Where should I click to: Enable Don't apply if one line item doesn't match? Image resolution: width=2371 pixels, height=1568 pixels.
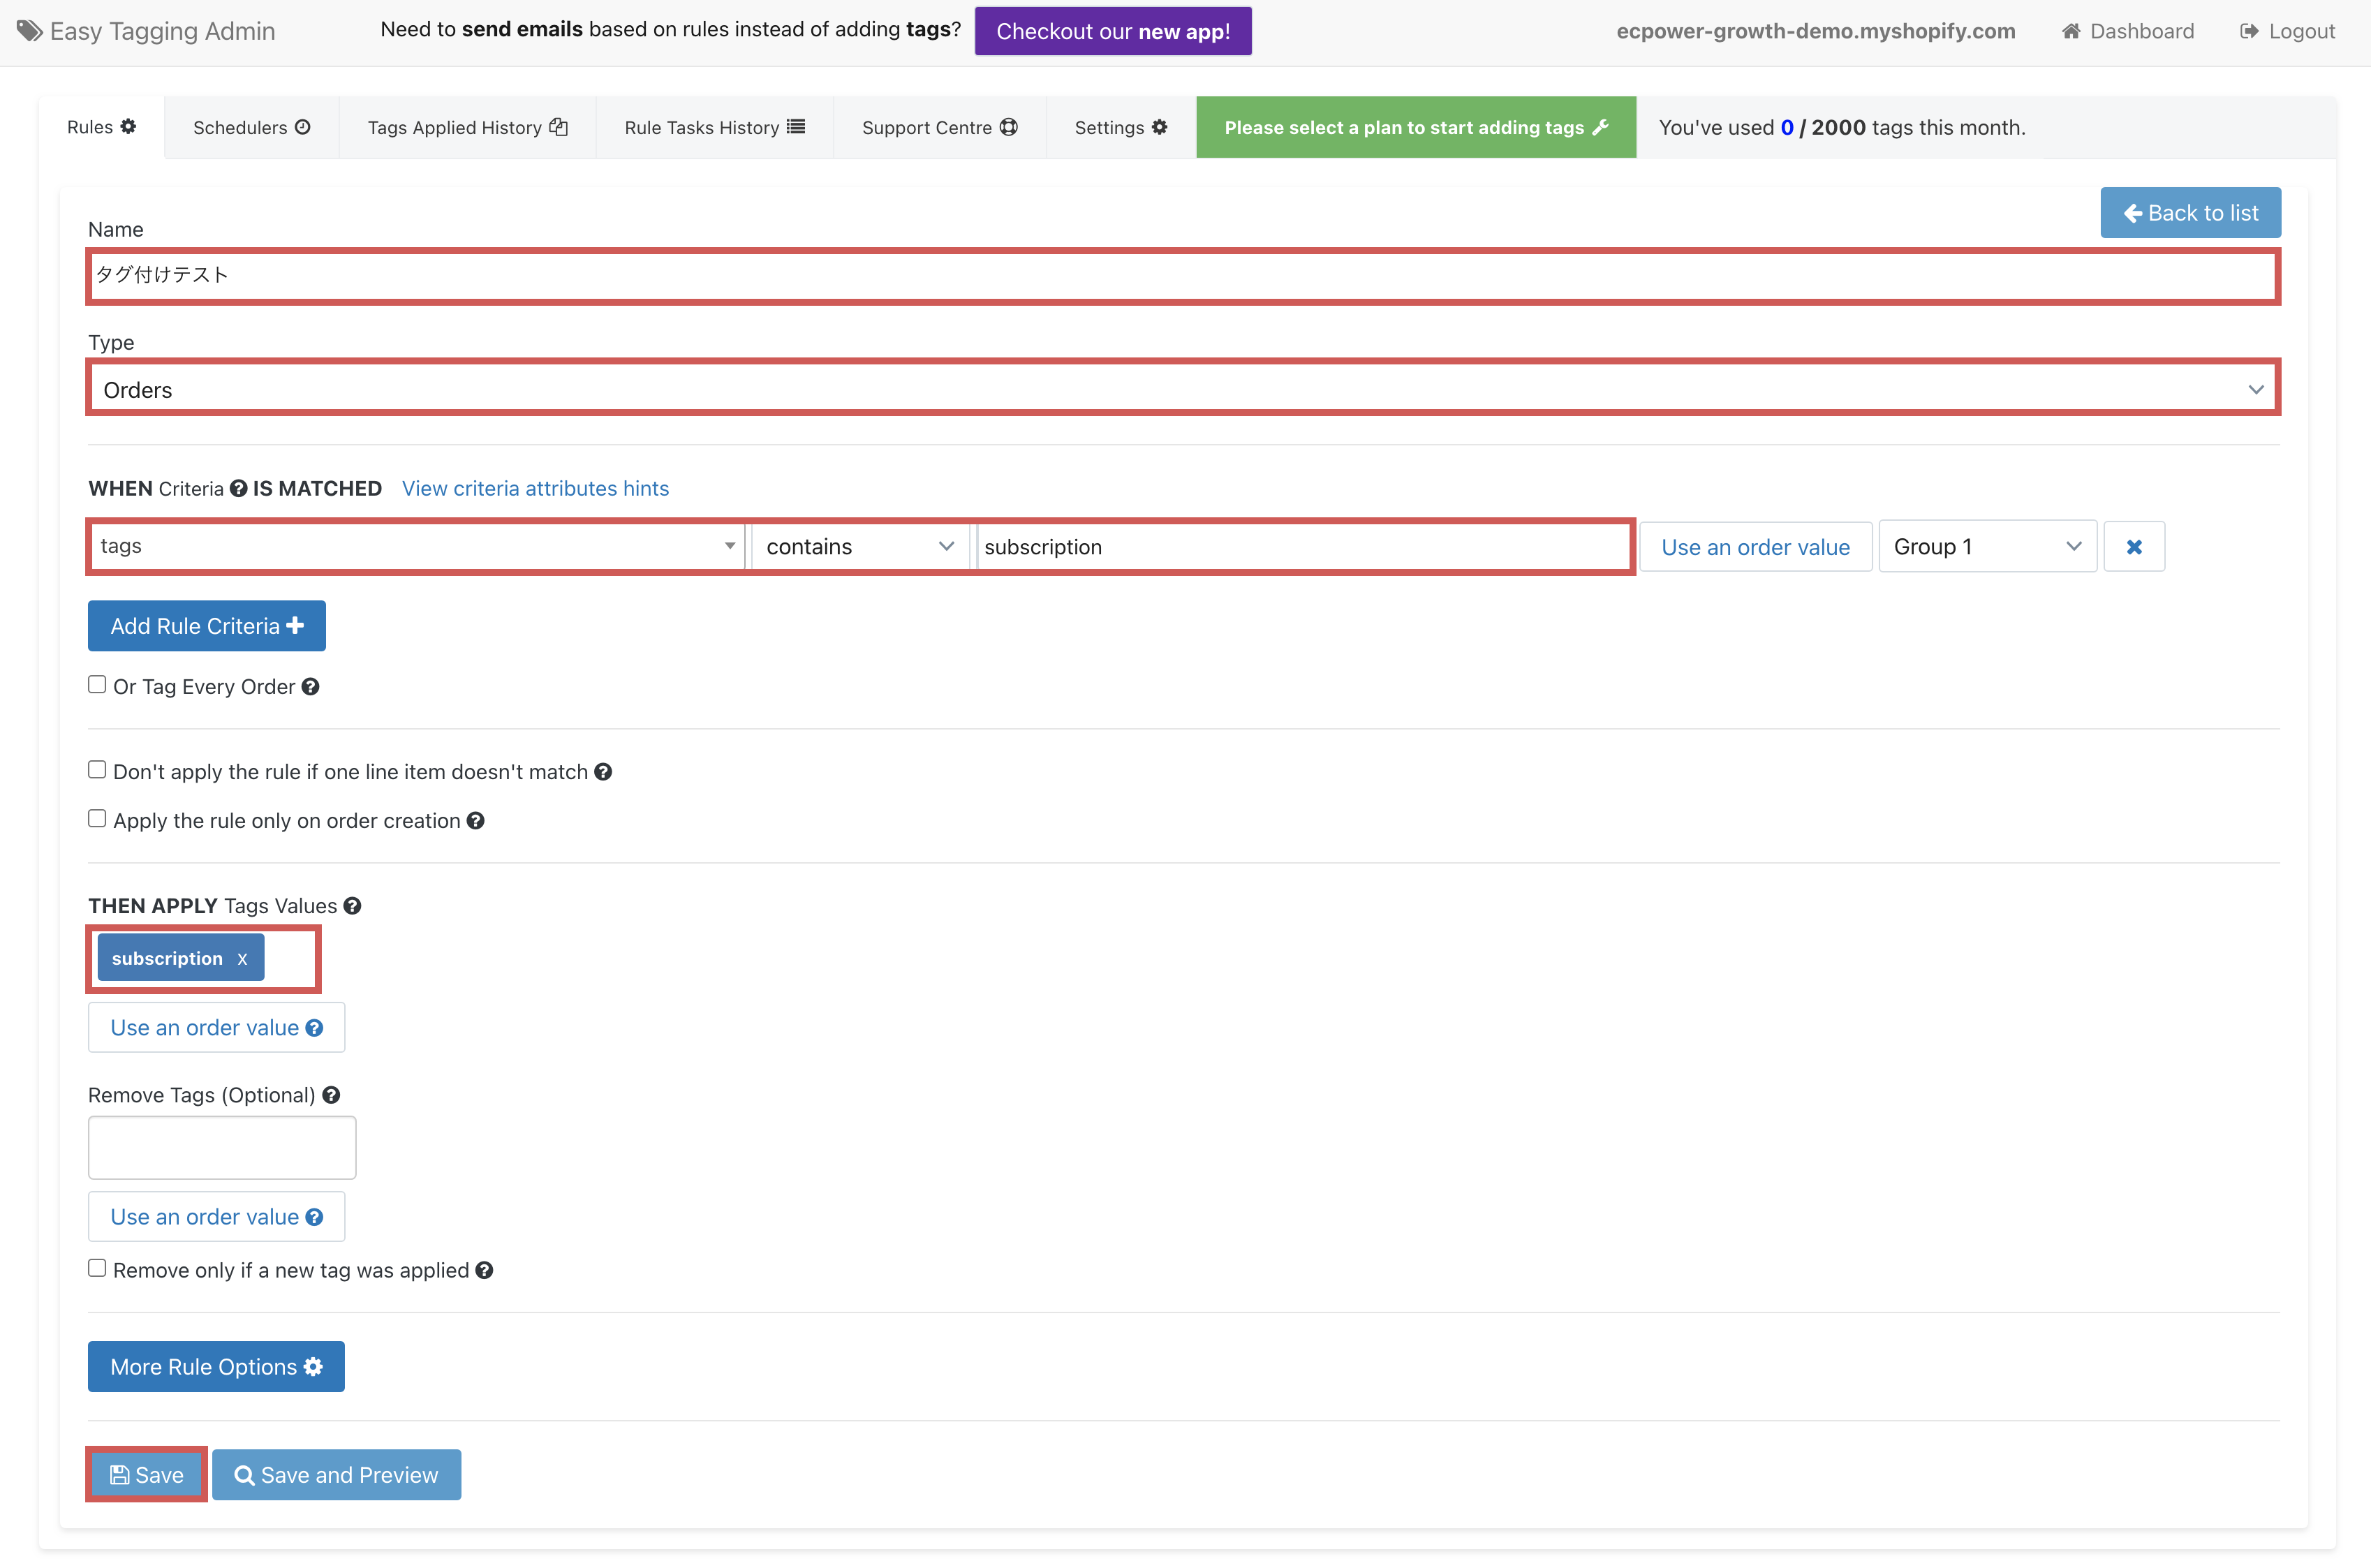pos(97,769)
